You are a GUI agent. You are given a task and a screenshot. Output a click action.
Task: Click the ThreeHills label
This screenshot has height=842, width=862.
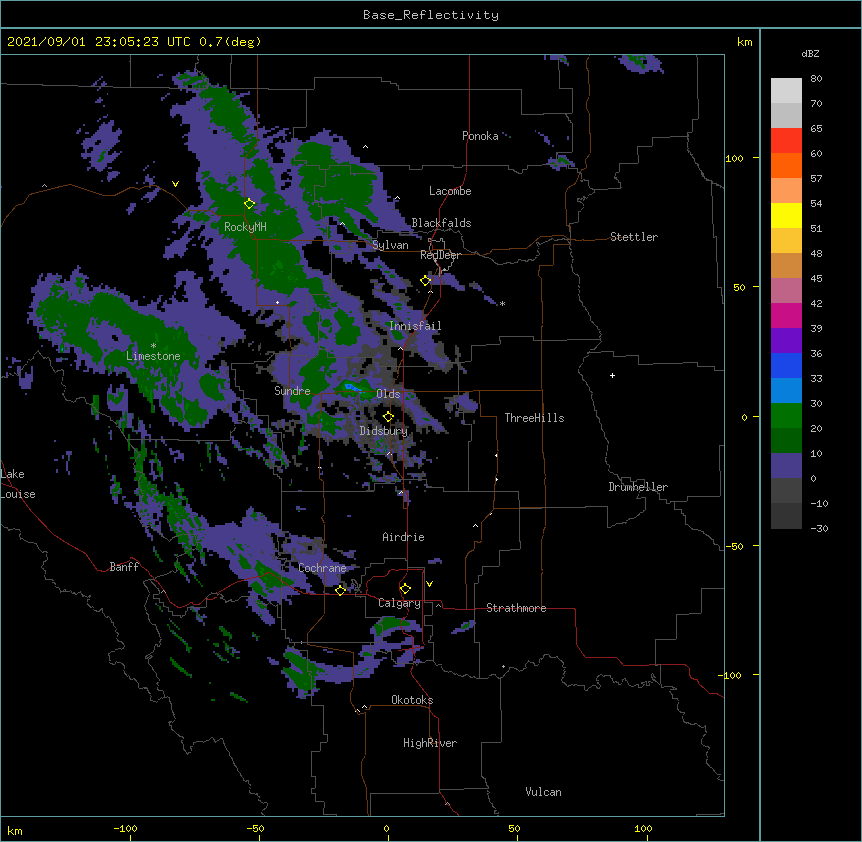tap(534, 418)
